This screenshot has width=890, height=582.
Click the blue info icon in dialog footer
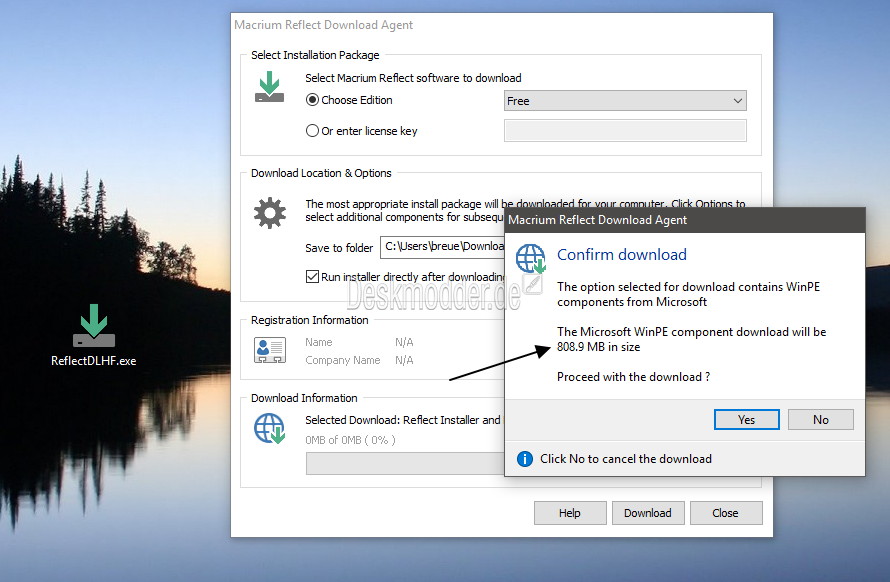(524, 459)
